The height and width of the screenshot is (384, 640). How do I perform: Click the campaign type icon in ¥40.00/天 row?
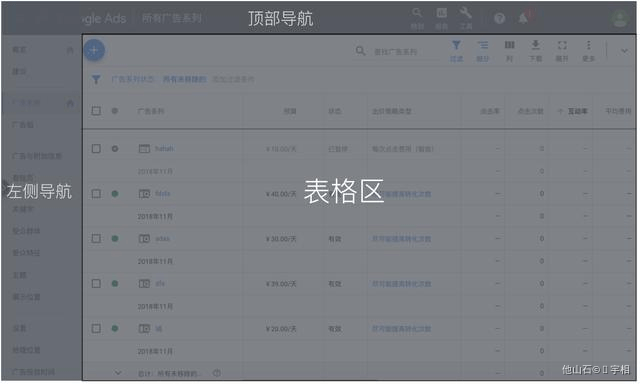[x=144, y=193]
